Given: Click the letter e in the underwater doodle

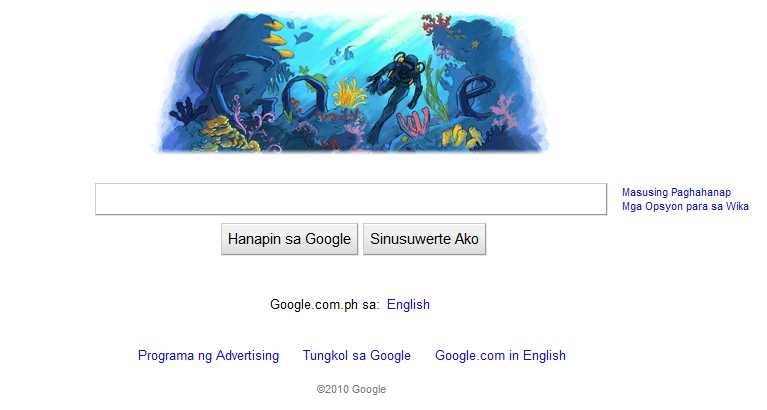Looking at the screenshot, I should click(474, 97).
